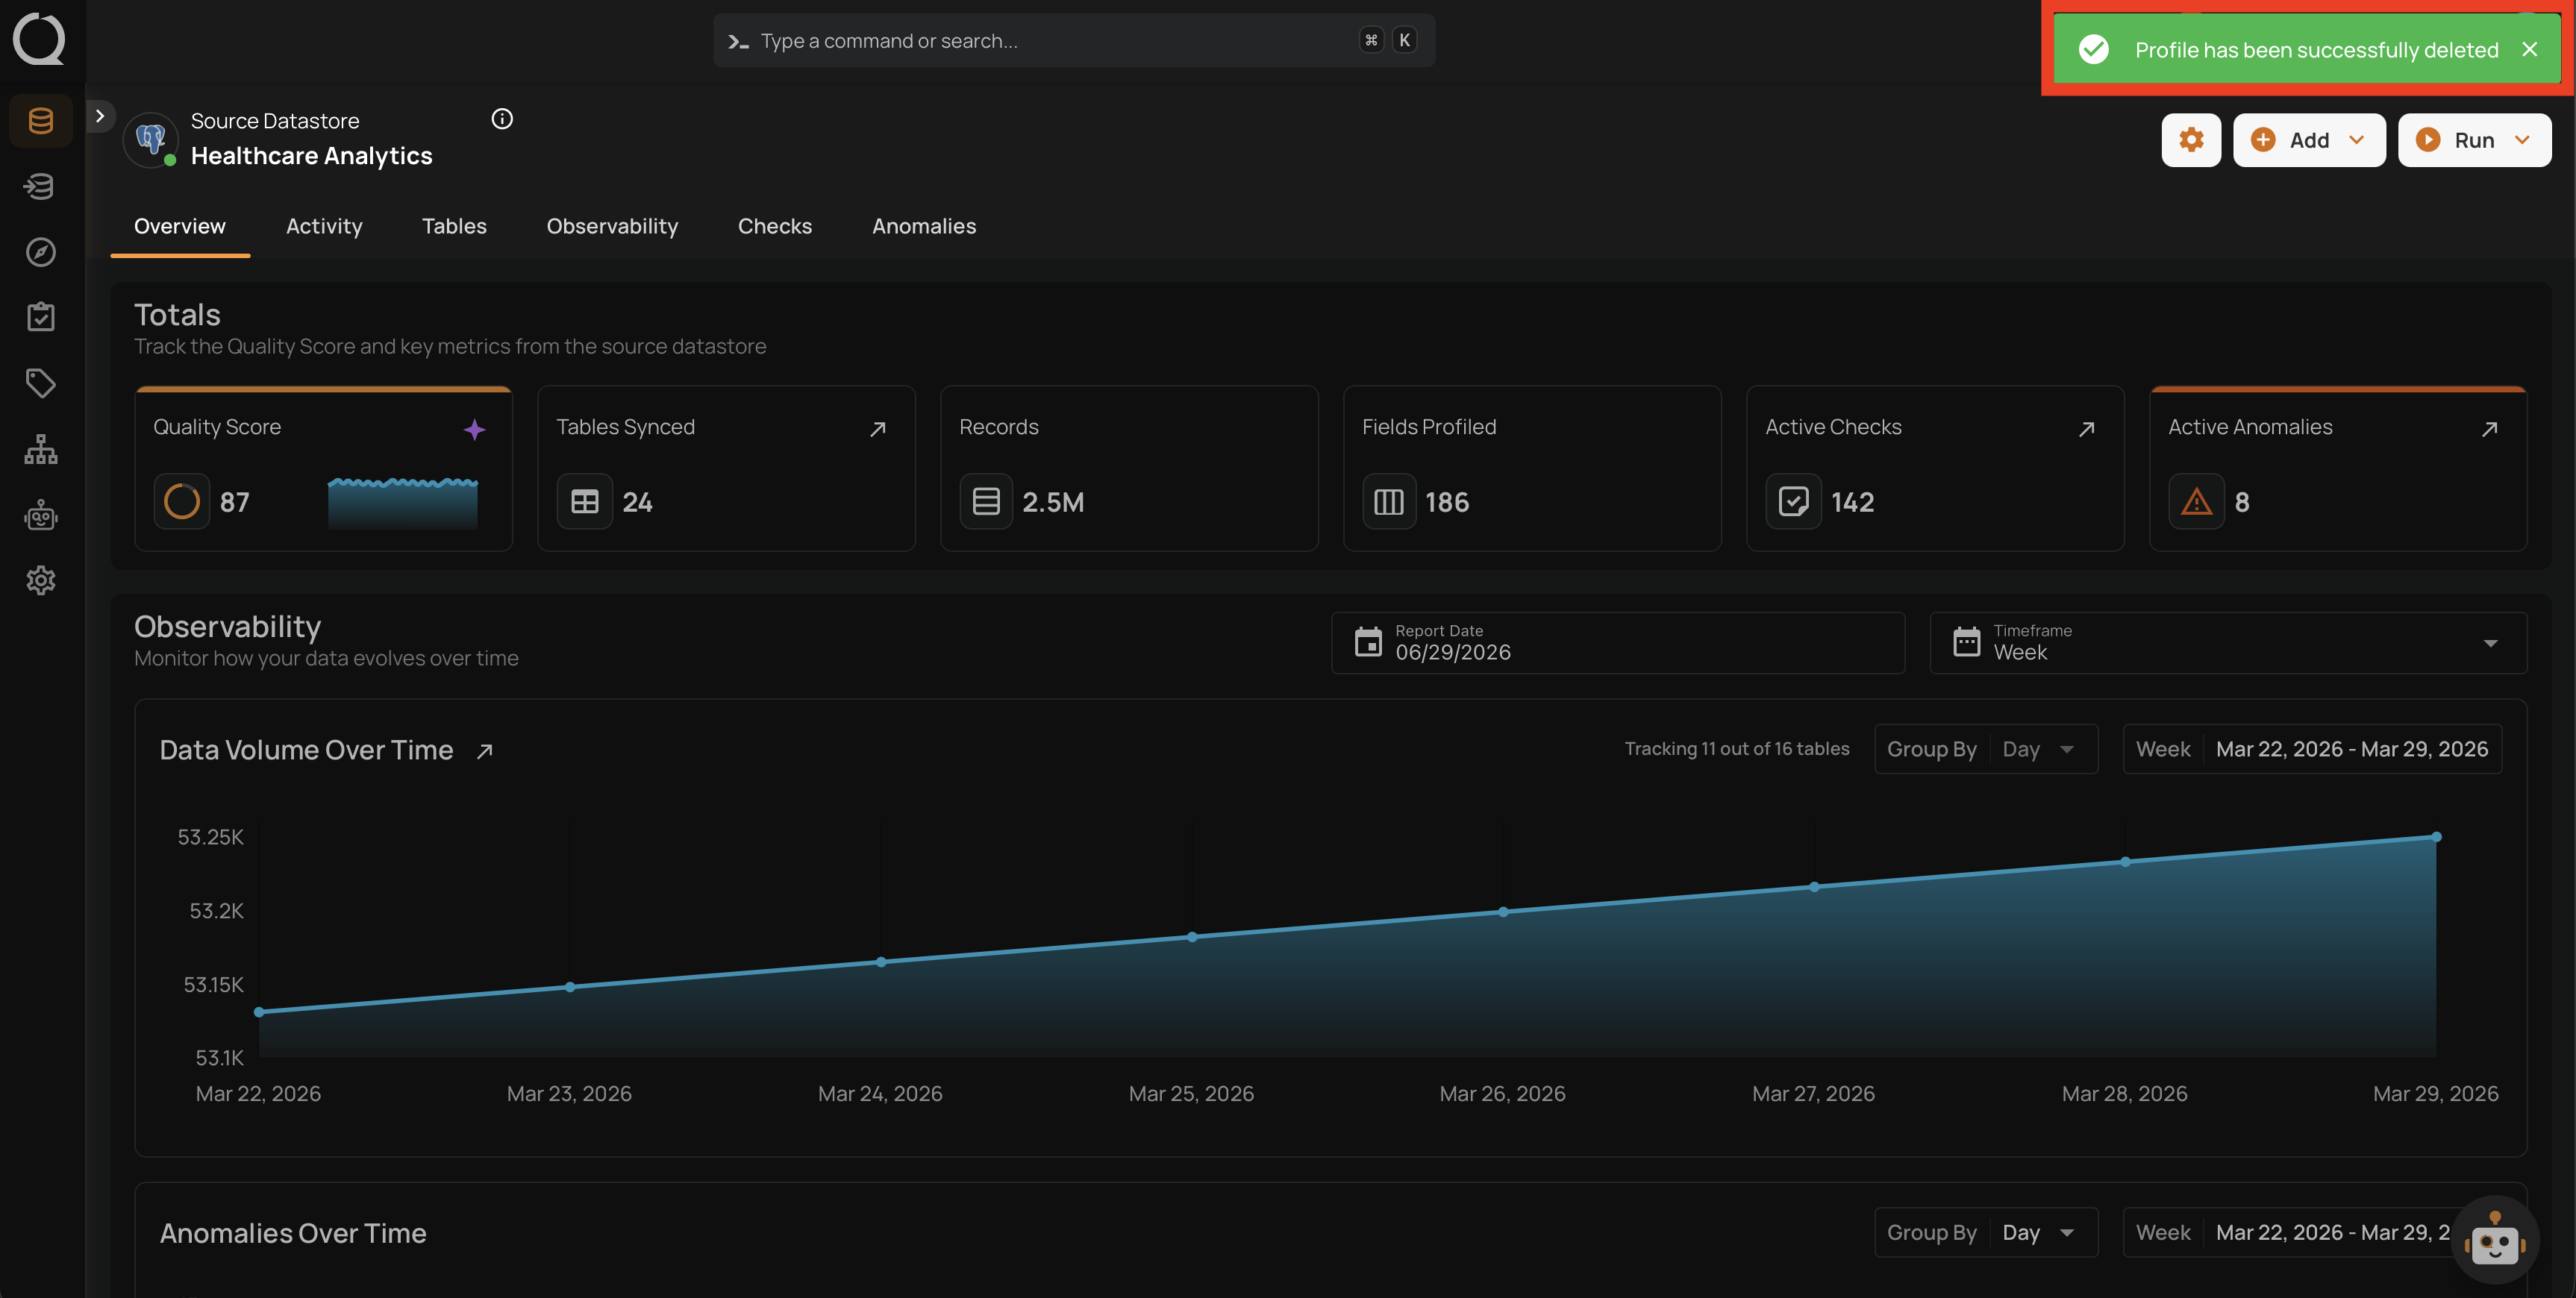2576x1298 pixels.
Task: Open the Qualytics logo home
Action: 40,40
